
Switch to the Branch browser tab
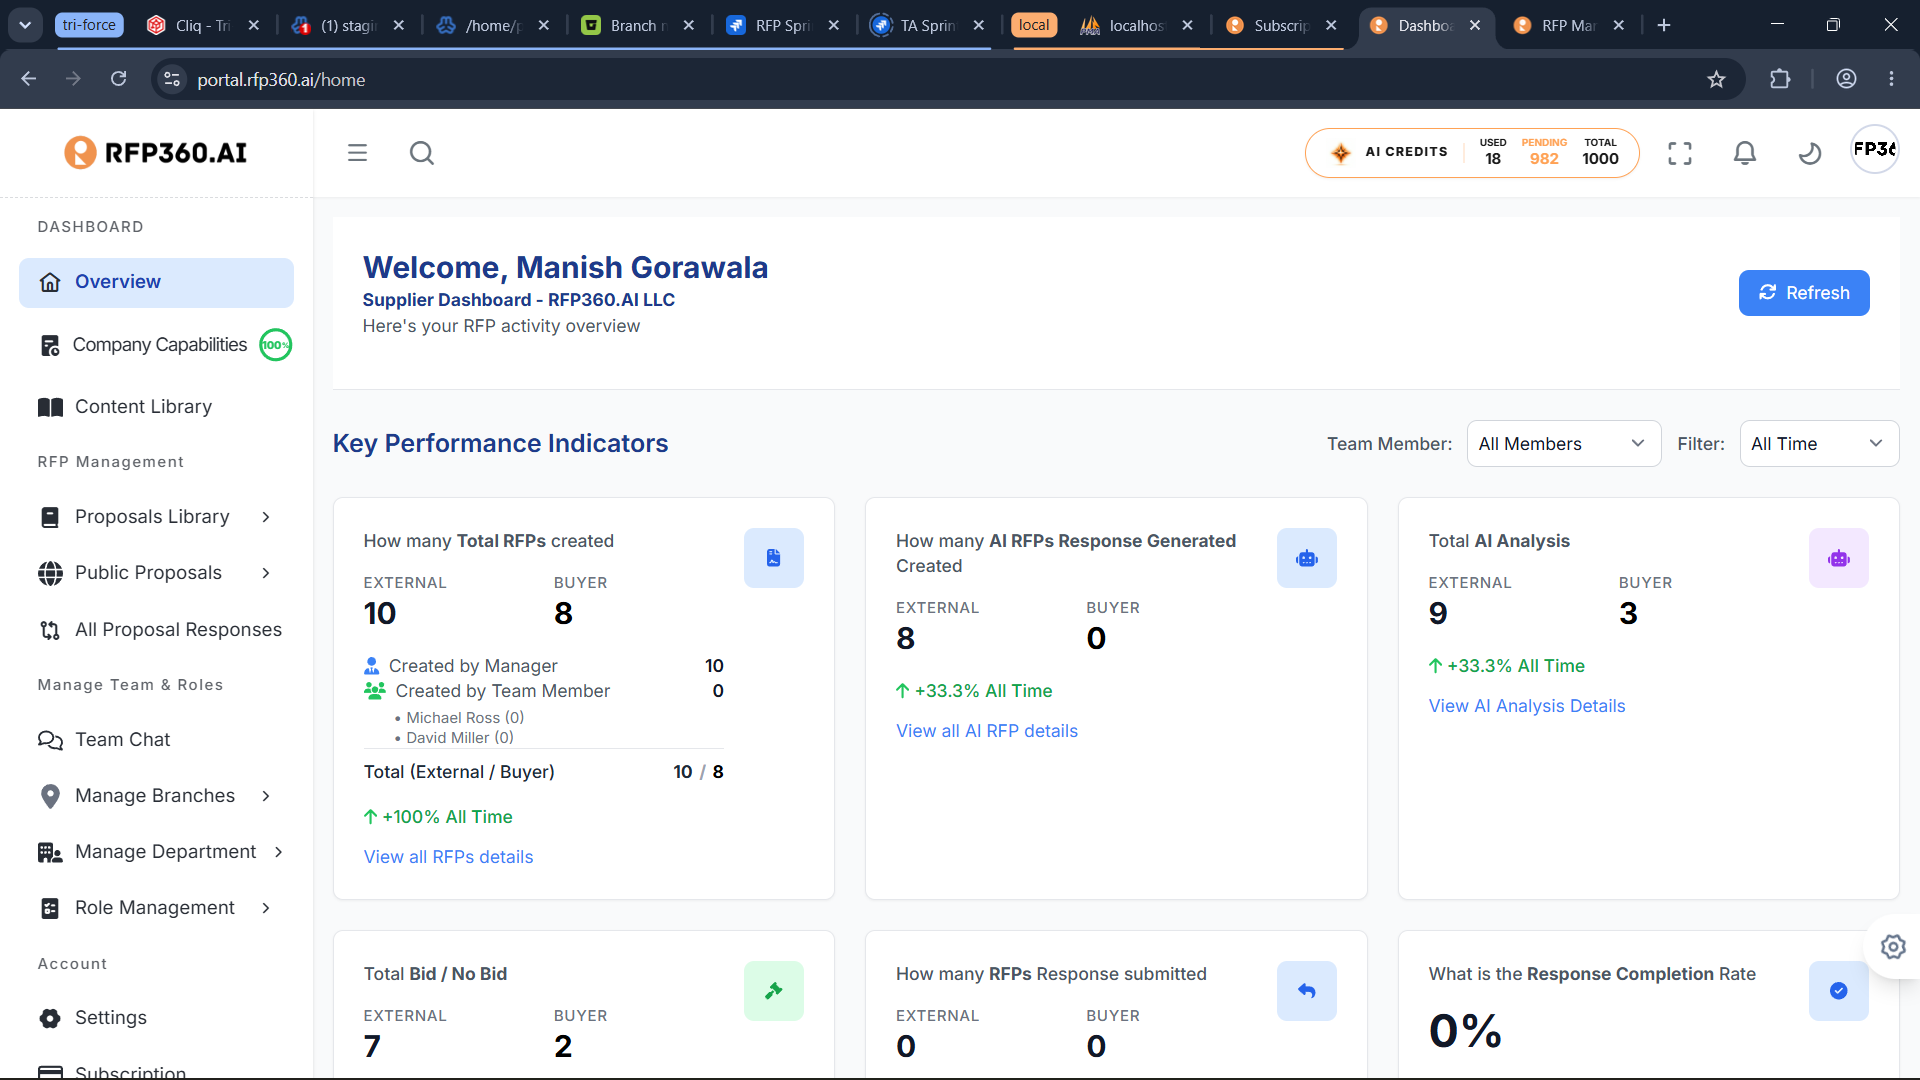(638, 25)
